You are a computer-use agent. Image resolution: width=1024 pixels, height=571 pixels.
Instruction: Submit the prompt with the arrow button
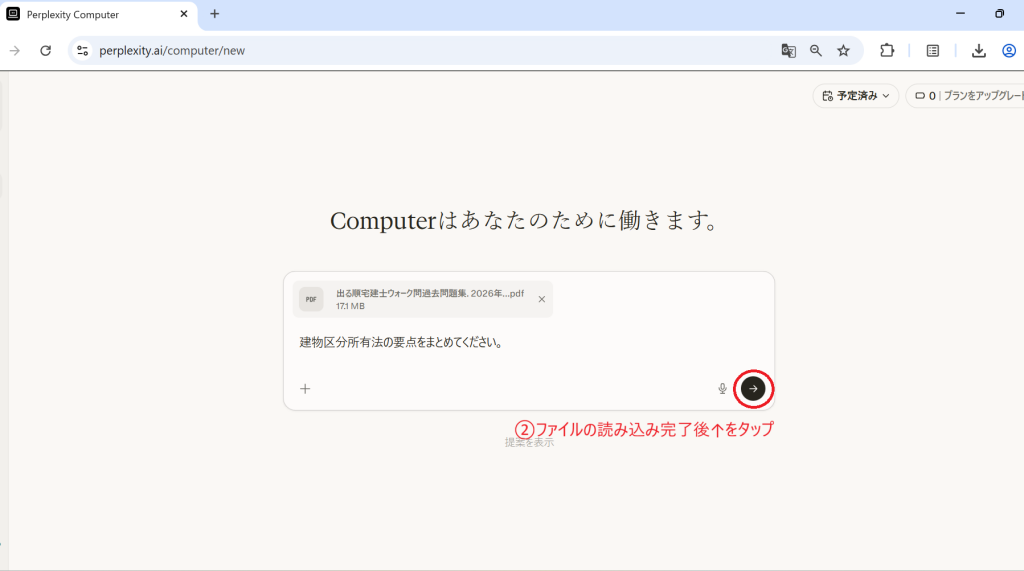point(753,388)
